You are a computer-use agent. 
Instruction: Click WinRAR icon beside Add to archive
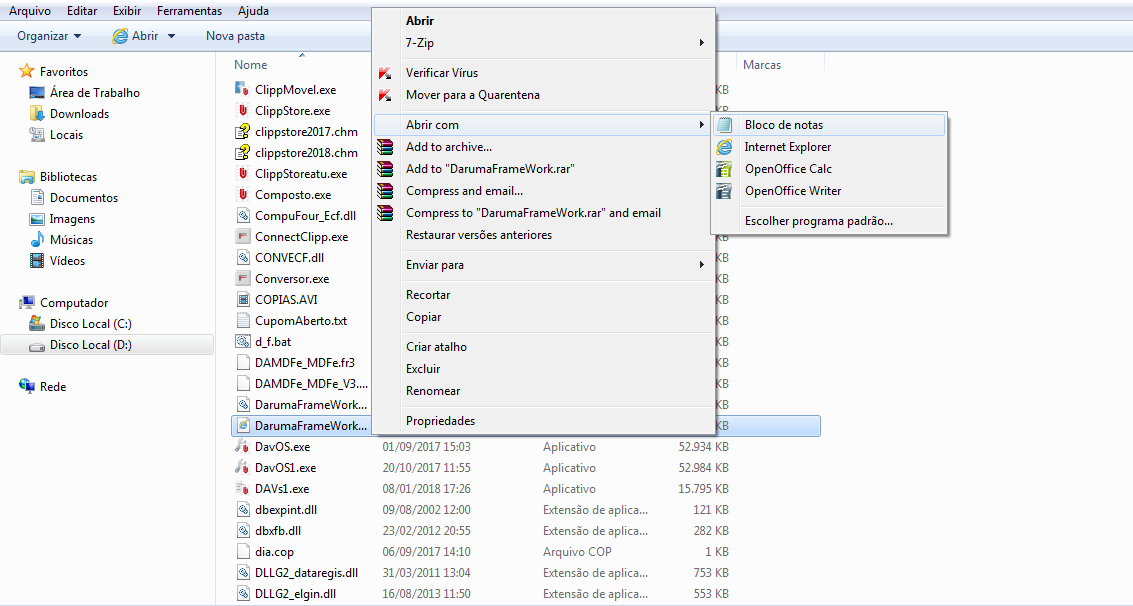385,147
